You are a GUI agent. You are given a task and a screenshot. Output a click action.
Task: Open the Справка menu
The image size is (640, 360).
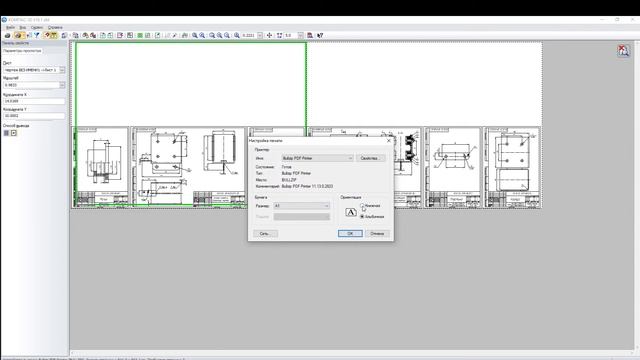[x=55, y=27]
